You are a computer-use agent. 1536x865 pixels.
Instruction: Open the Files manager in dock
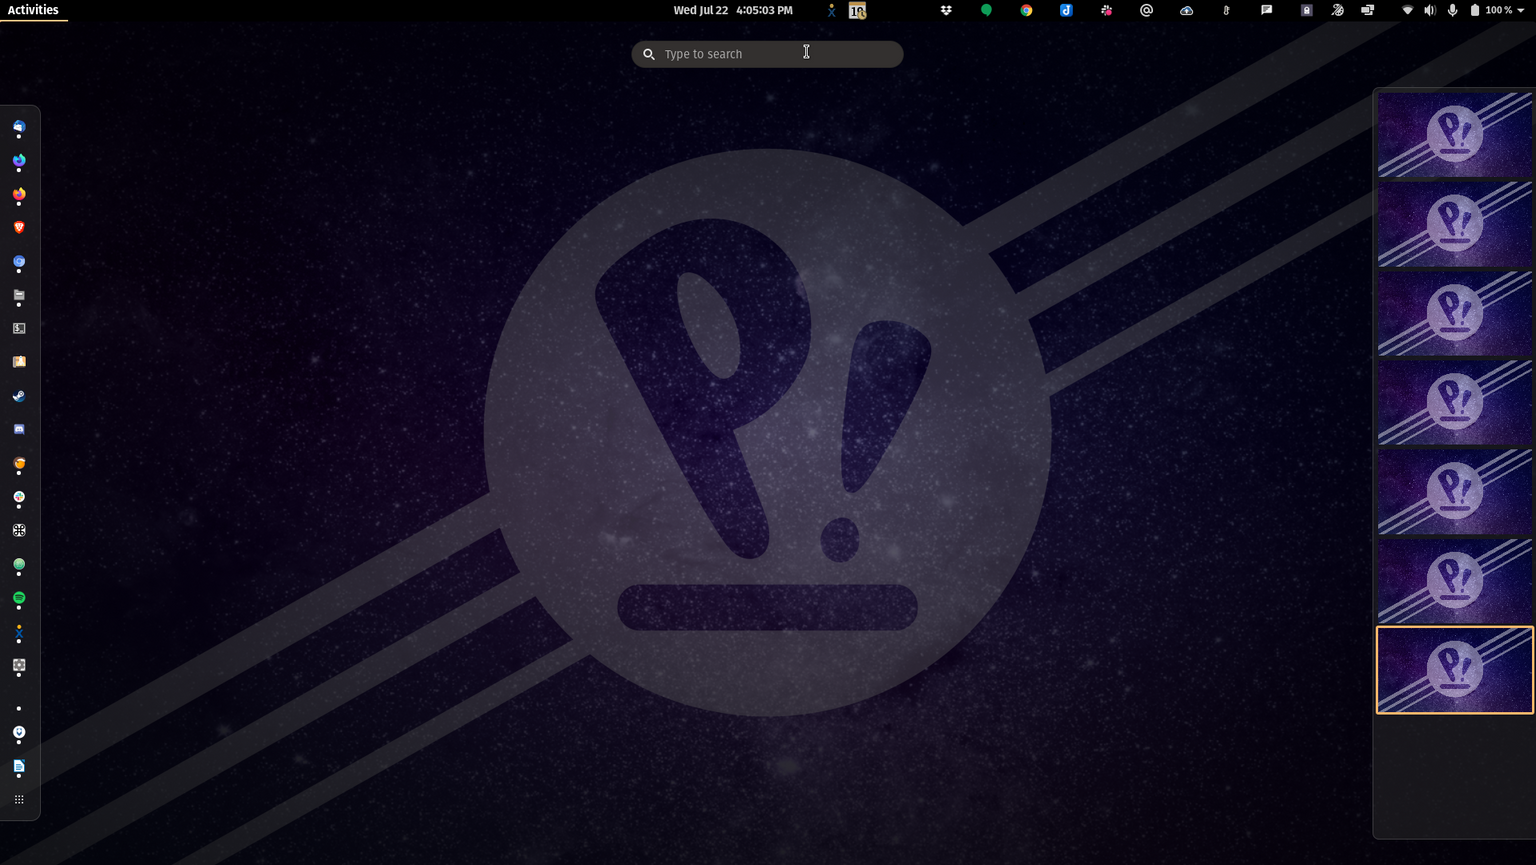click(x=19, y=295)
